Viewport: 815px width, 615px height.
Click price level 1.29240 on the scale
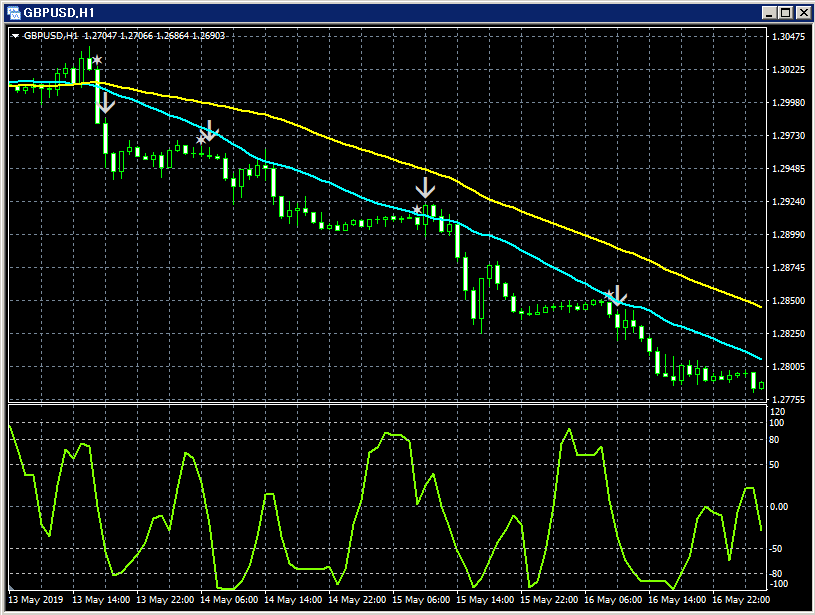(x=788, y=202)
